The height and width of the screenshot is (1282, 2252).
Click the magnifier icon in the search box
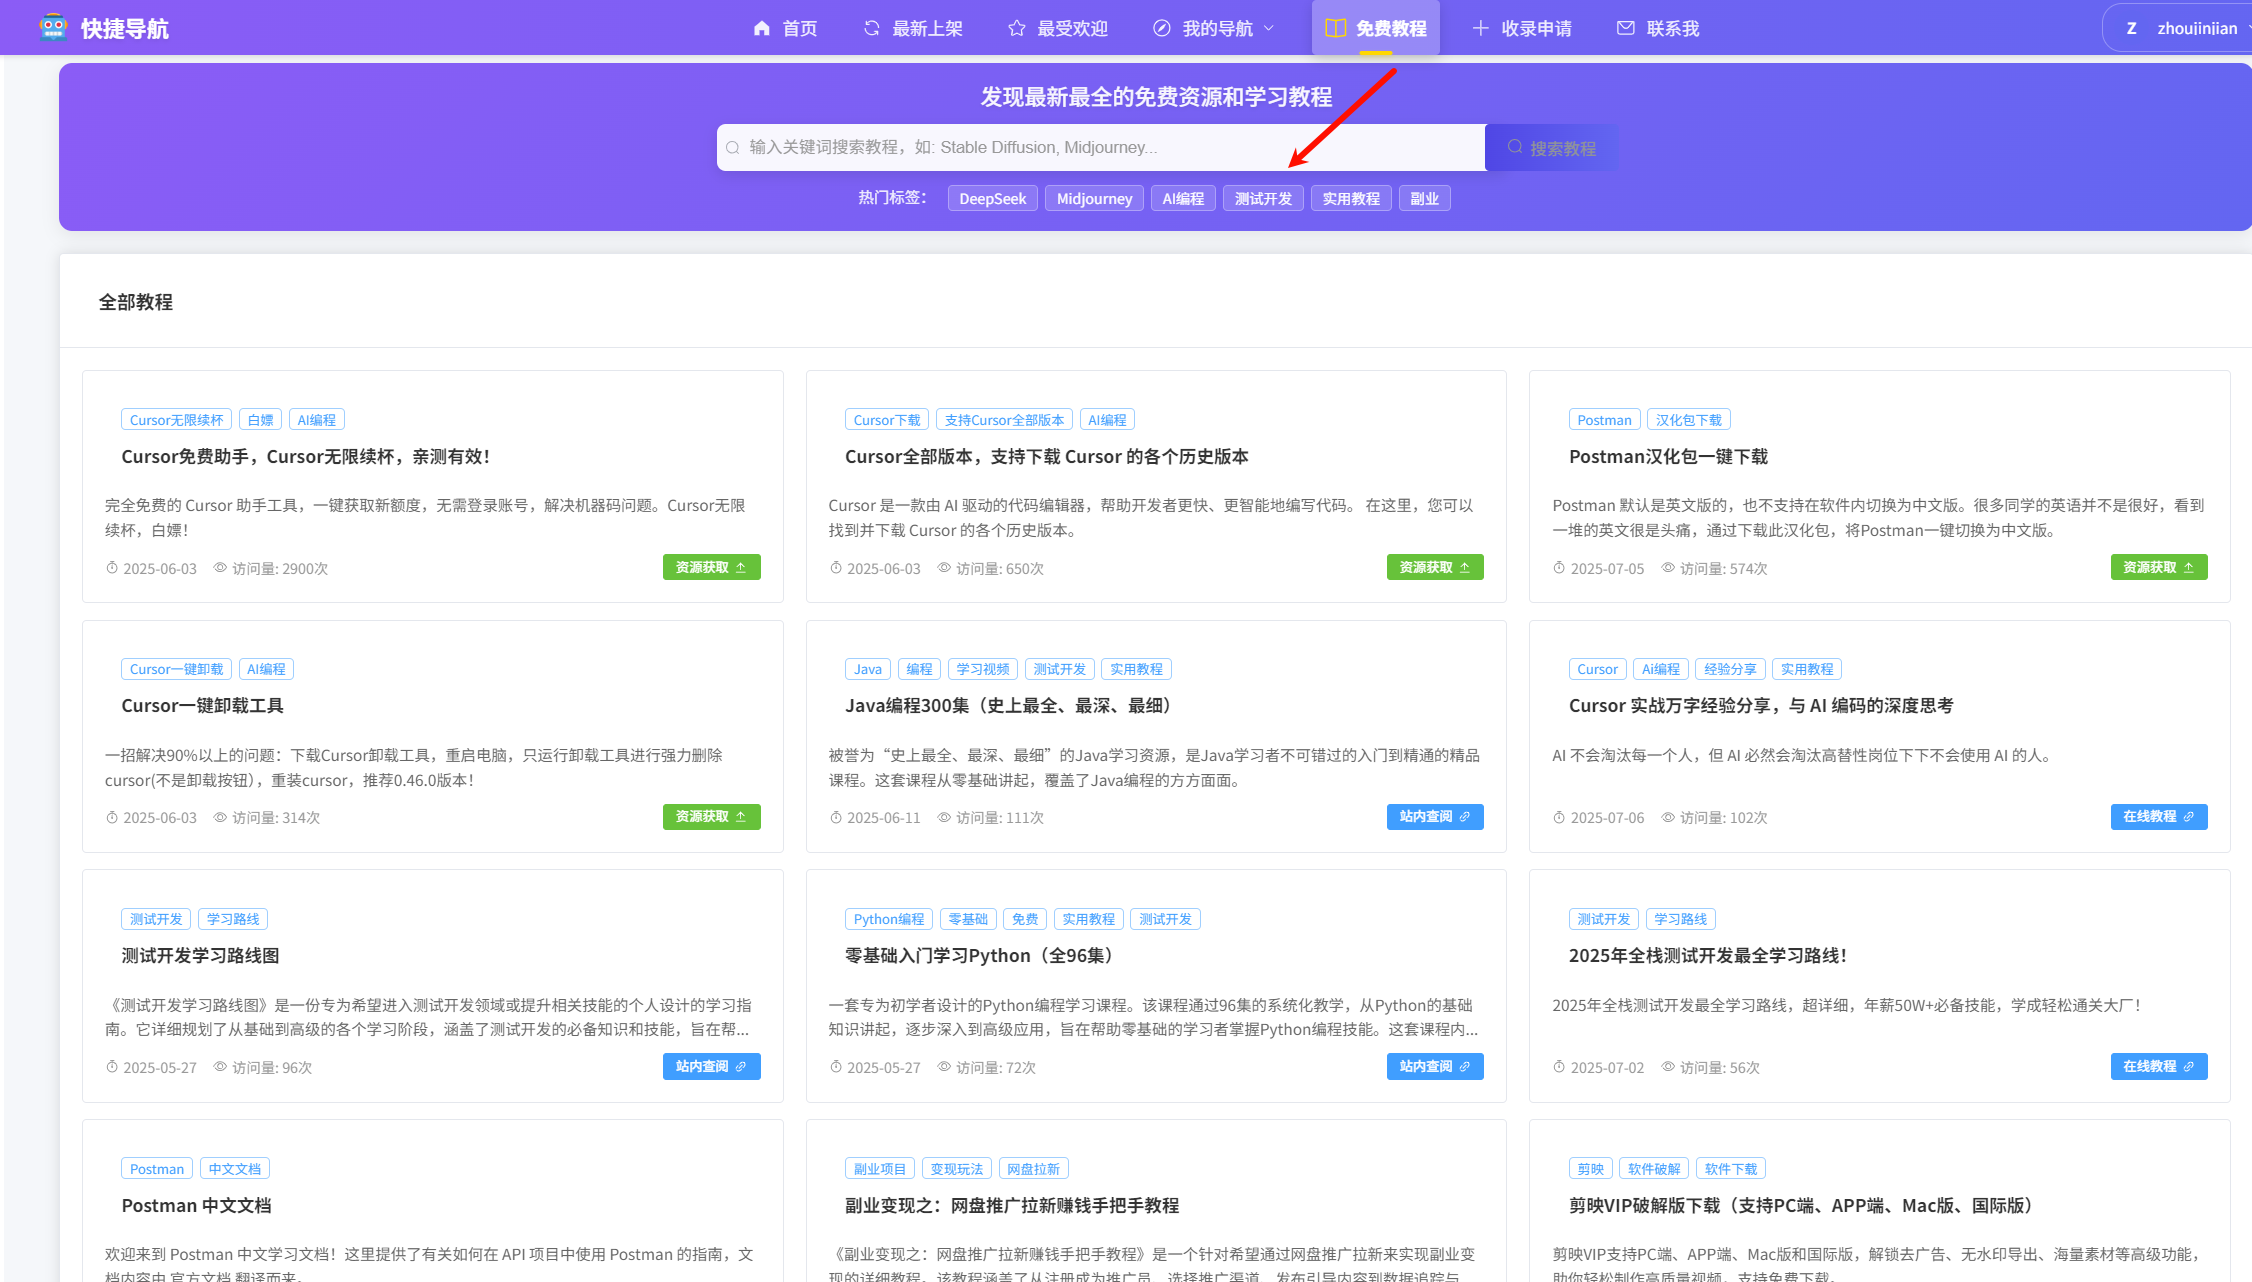733,148
